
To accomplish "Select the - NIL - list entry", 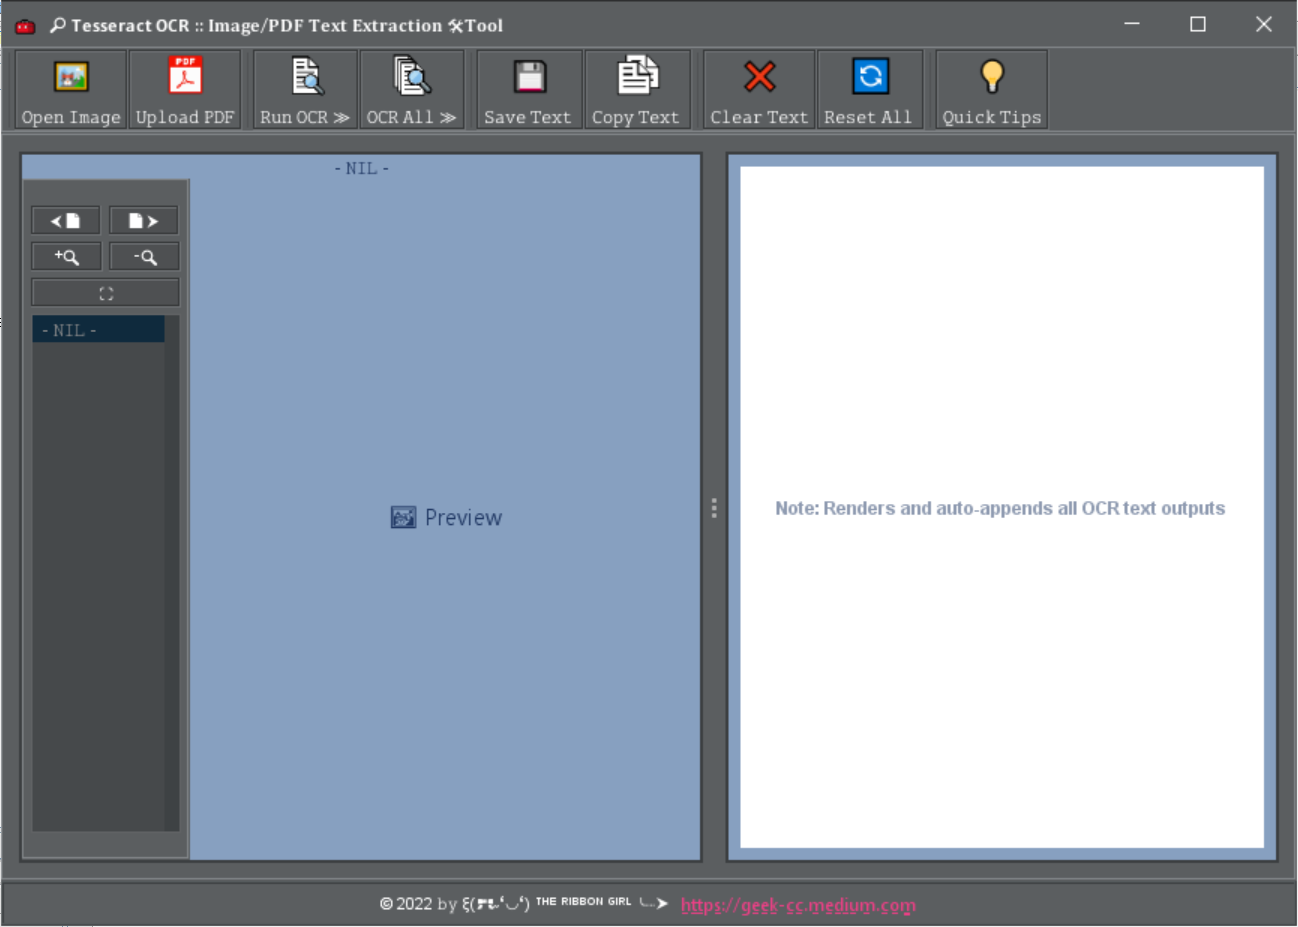I will (x=98, y=330).
